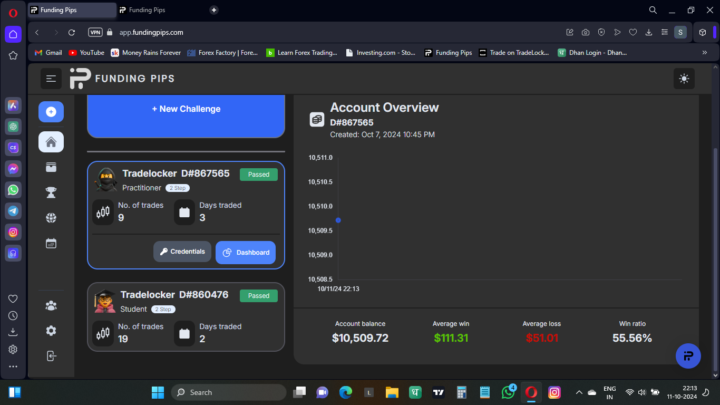The width and height of the screenshot is (720, 405).
Task: Open WhatsApp in Opera sidebar
Action: point(13,190)
